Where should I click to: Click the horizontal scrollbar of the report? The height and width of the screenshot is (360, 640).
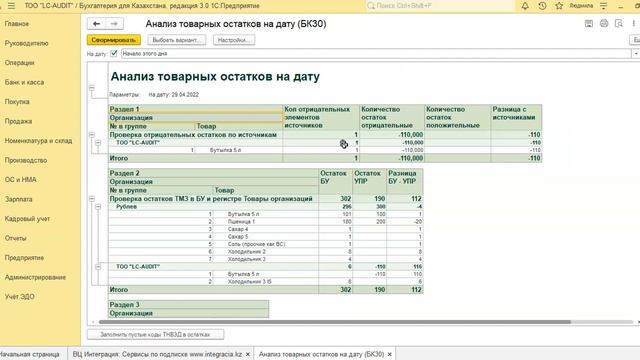[335, 322]
